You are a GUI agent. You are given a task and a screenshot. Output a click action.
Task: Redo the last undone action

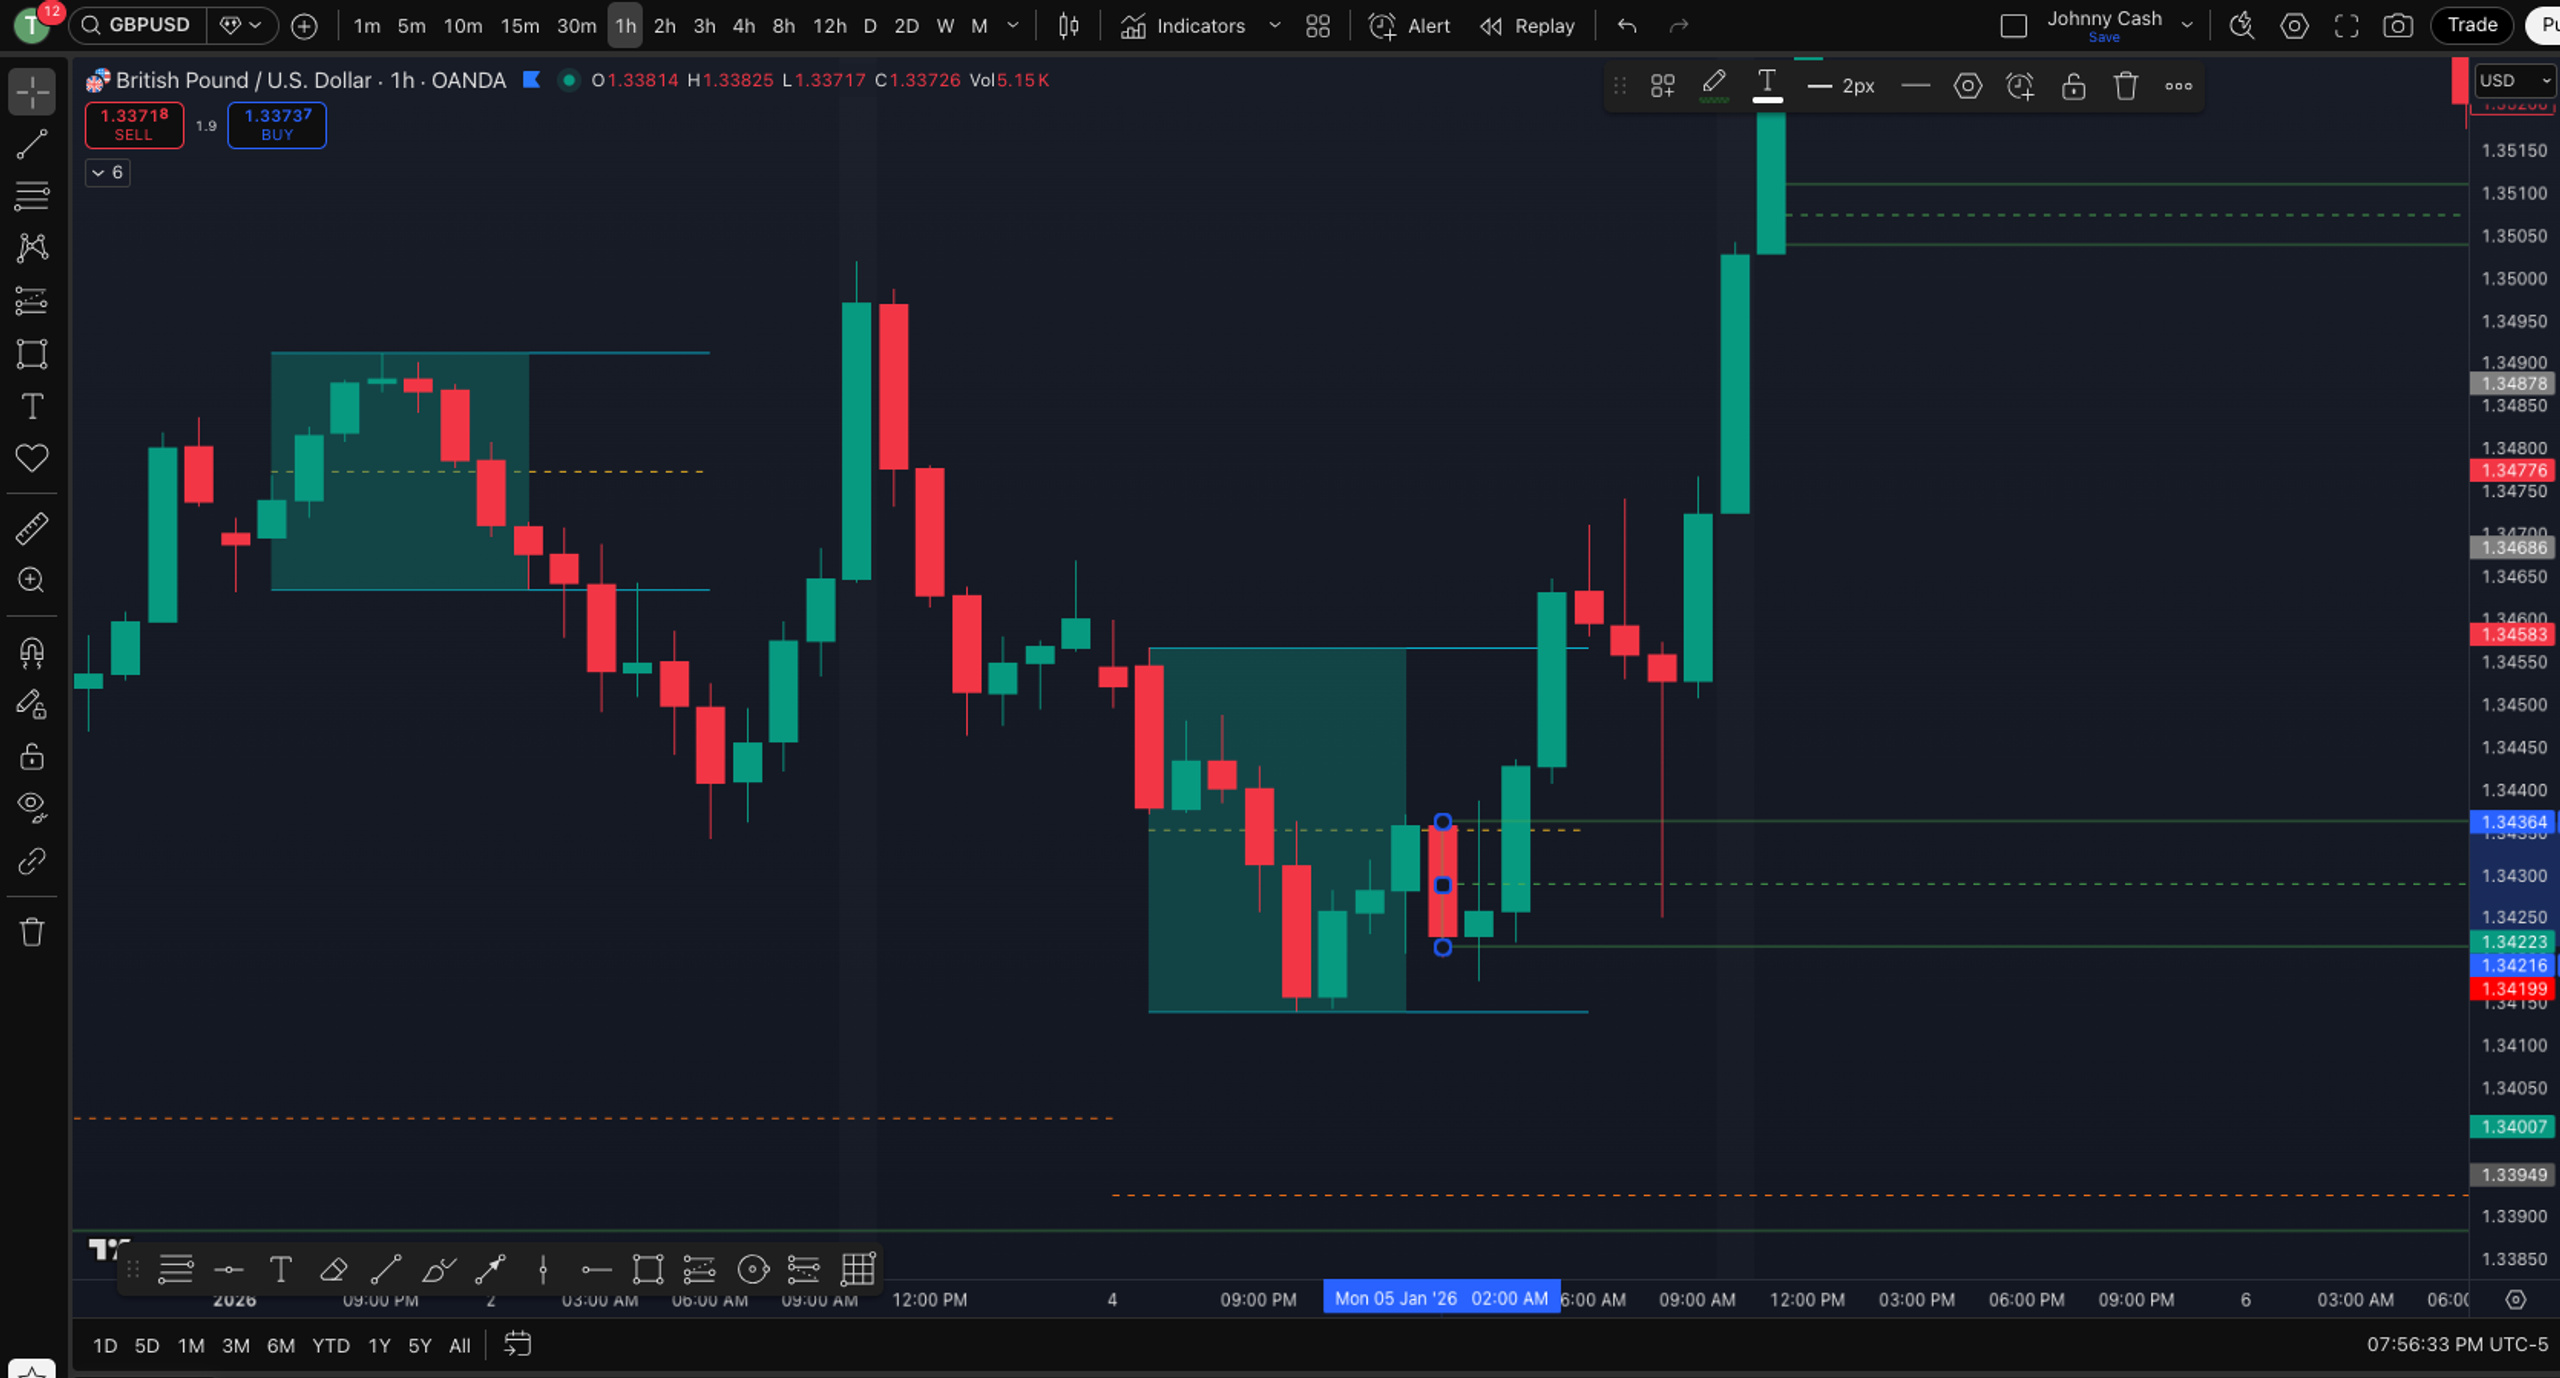pyautogui.click(x=1679, y=26)
